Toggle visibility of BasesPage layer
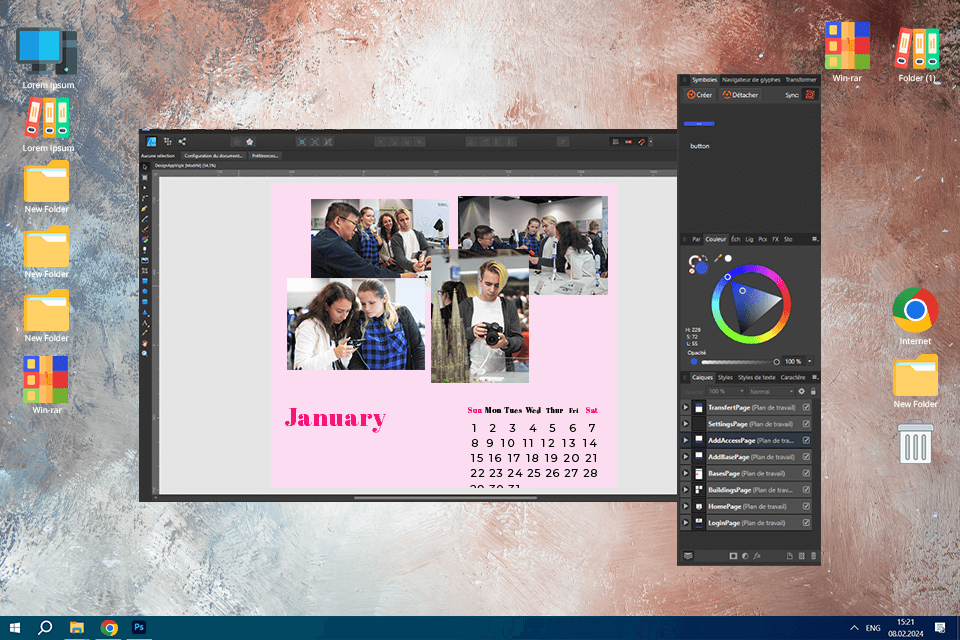Screen dimensions: 960x640 tap(806, 473)
